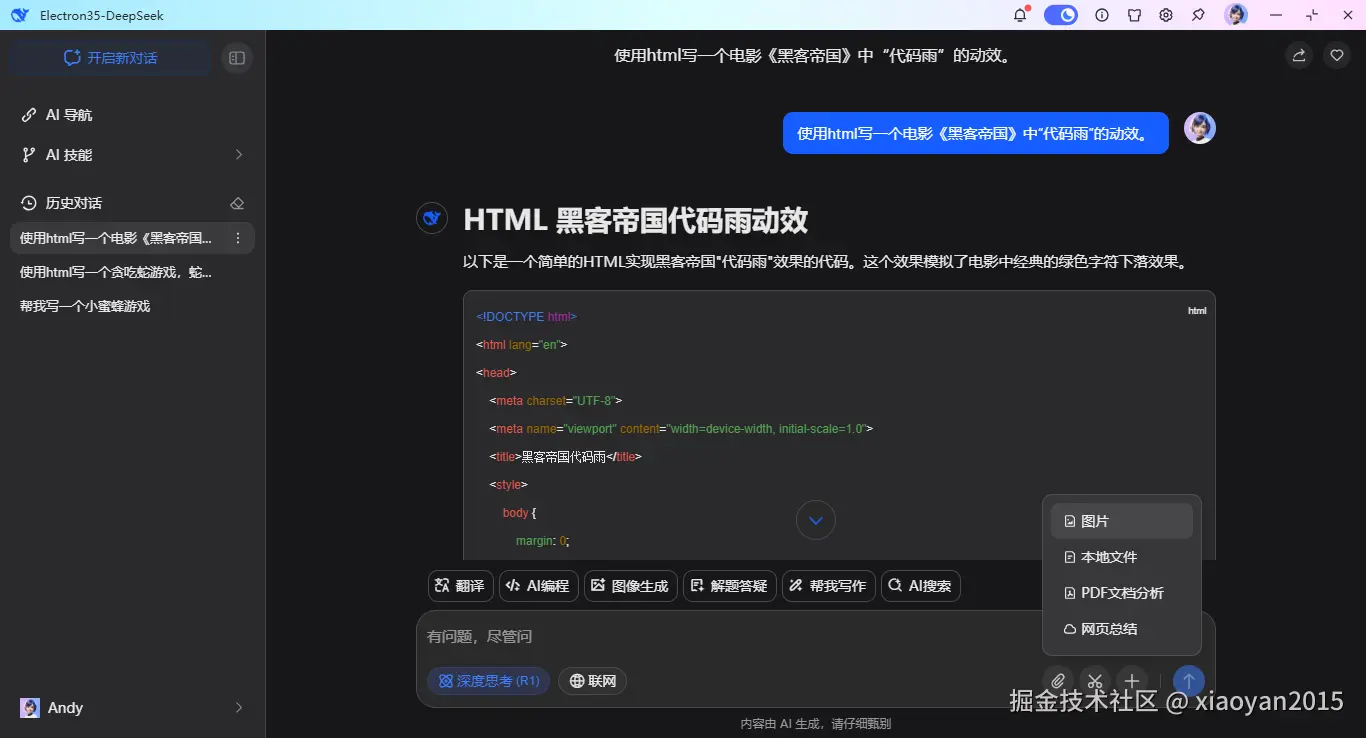Select the AI编程 shortcut above the input box
The width and height of the screenshot is (1366, 738).
tap(538, 586)
